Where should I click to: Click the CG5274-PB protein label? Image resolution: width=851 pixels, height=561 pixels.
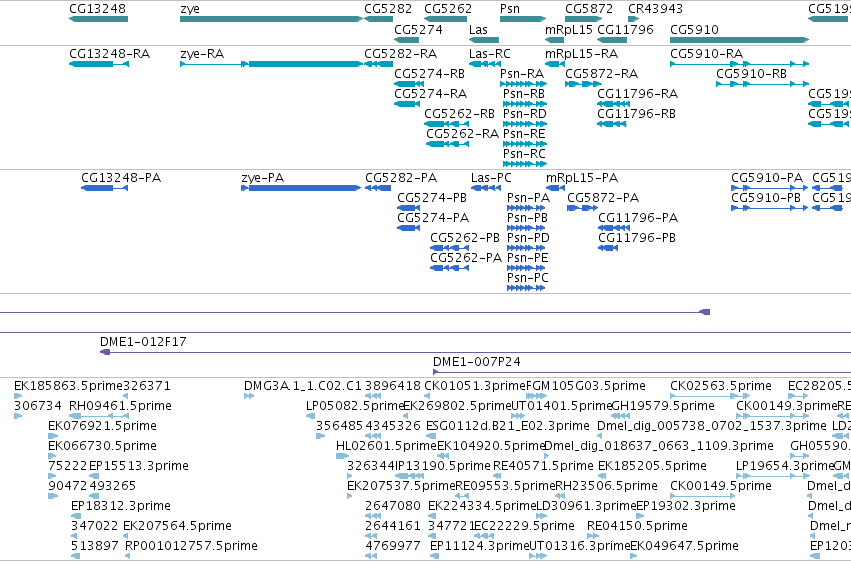(x=432, y=198)
